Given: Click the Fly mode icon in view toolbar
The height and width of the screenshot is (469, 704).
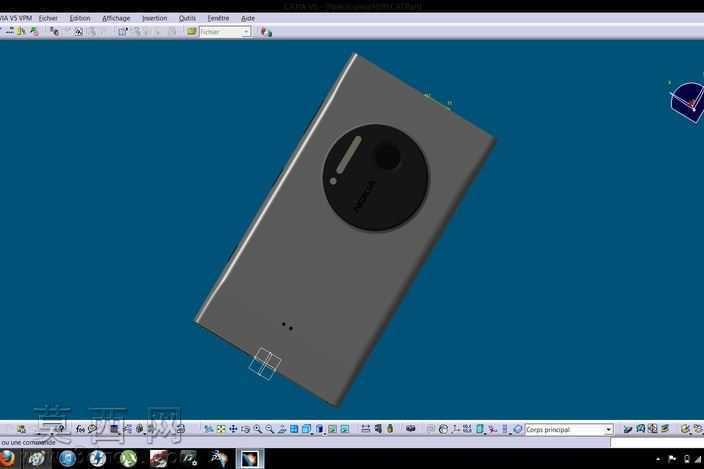Looking at the screenshot, I should click(209, 430).
